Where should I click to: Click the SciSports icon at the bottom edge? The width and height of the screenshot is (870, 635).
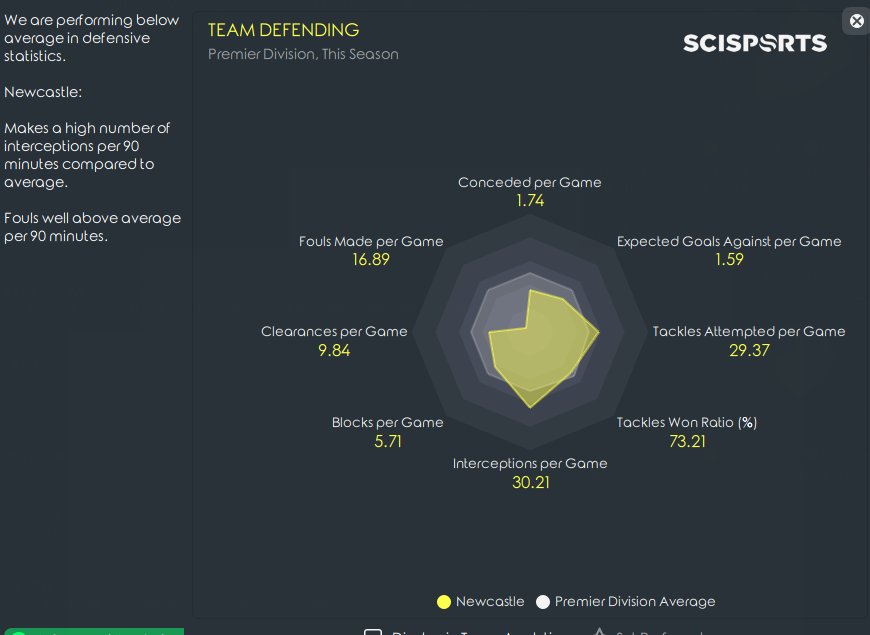coord(600,632)
